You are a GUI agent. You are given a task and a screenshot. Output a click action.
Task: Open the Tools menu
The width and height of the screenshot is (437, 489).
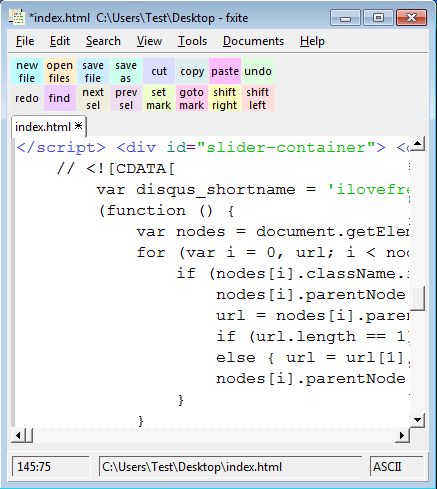click(x=192, y=41)
